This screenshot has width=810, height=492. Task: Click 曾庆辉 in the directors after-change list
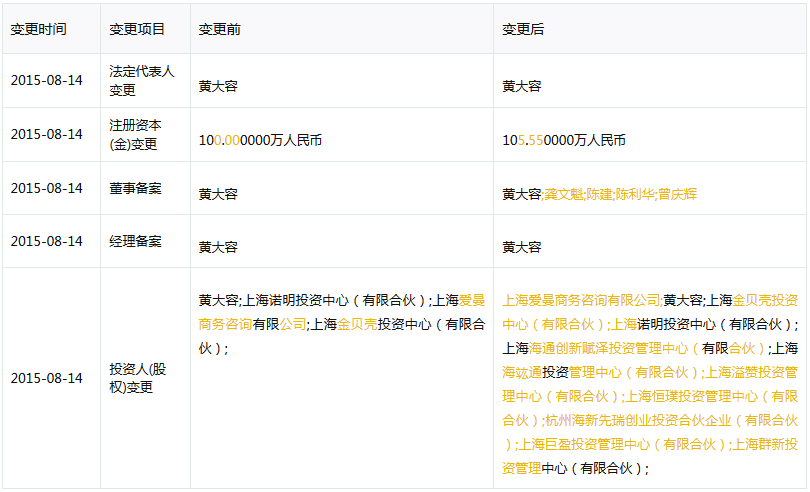click(677, 194)
